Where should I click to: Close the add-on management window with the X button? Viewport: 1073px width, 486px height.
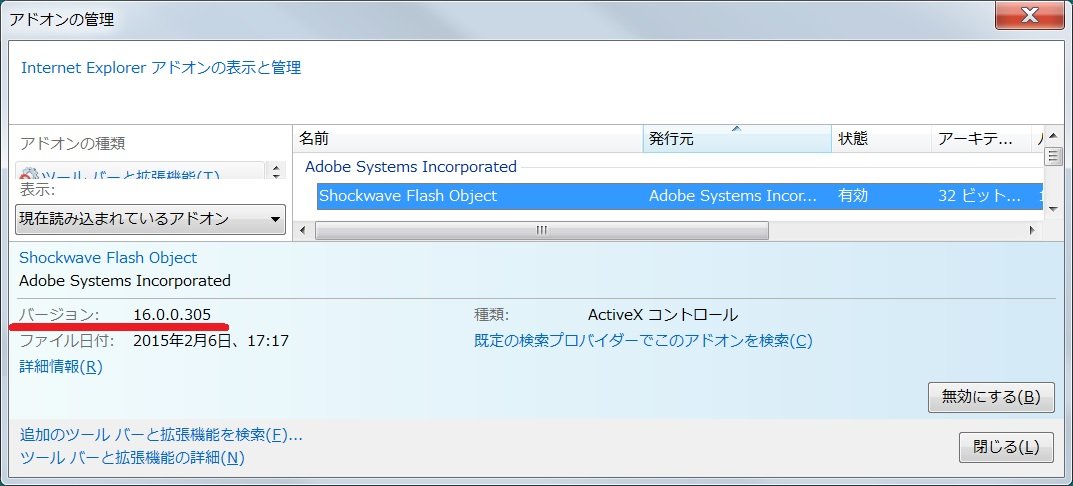coord(1030,14)
